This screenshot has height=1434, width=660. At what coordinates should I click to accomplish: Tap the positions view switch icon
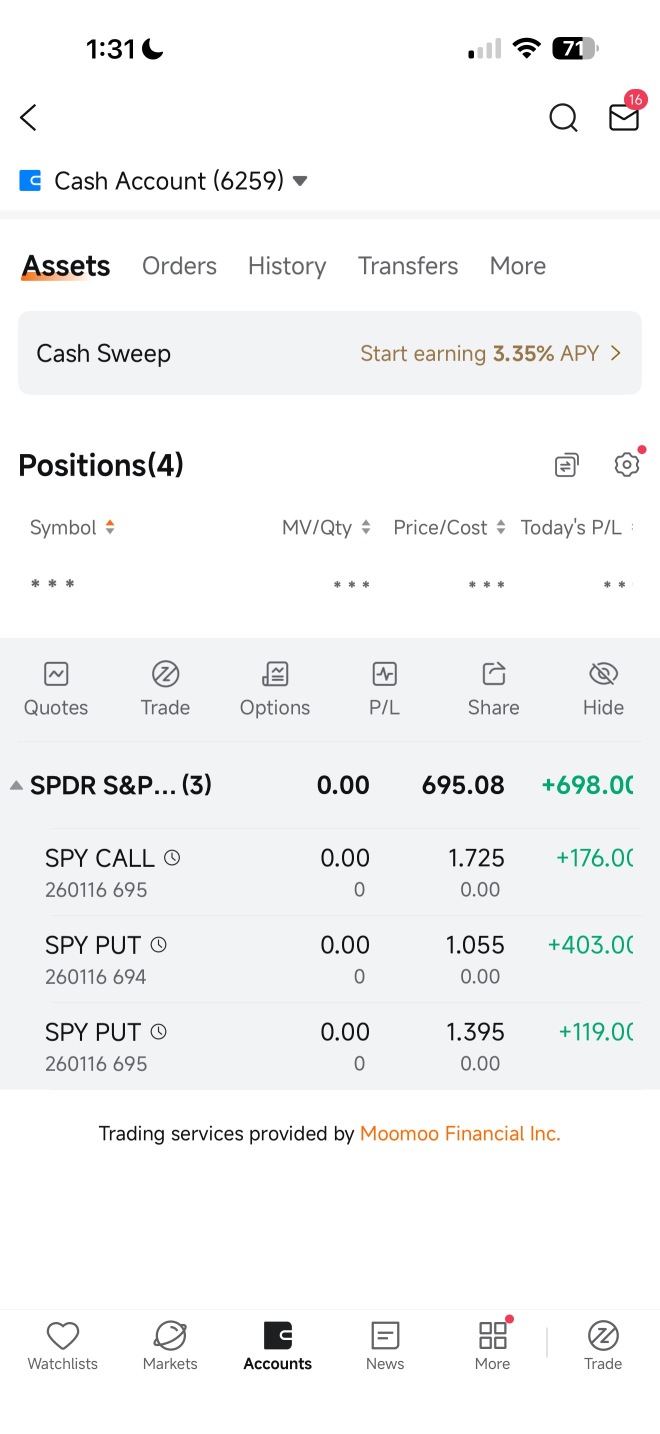click(567, 465)
